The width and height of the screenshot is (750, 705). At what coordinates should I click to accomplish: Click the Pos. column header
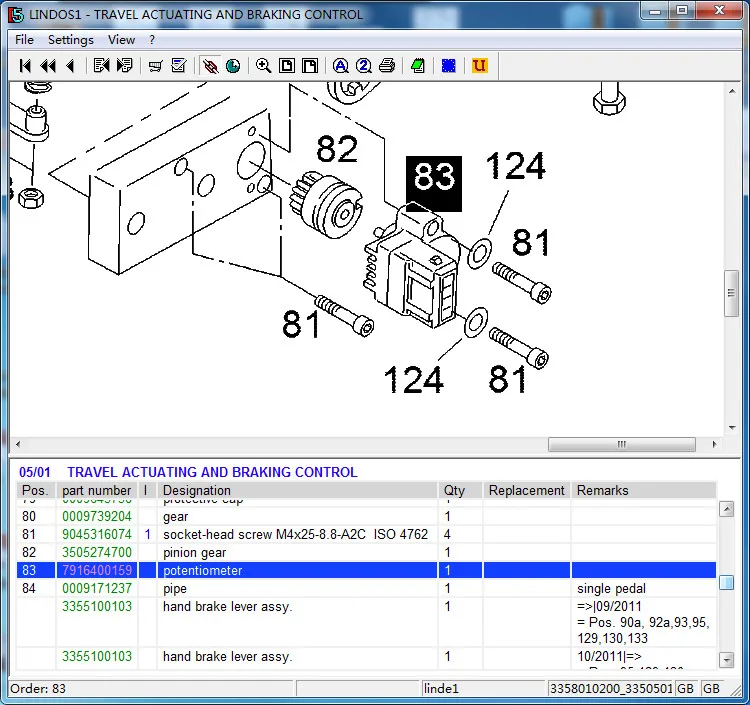pos(35,490)
